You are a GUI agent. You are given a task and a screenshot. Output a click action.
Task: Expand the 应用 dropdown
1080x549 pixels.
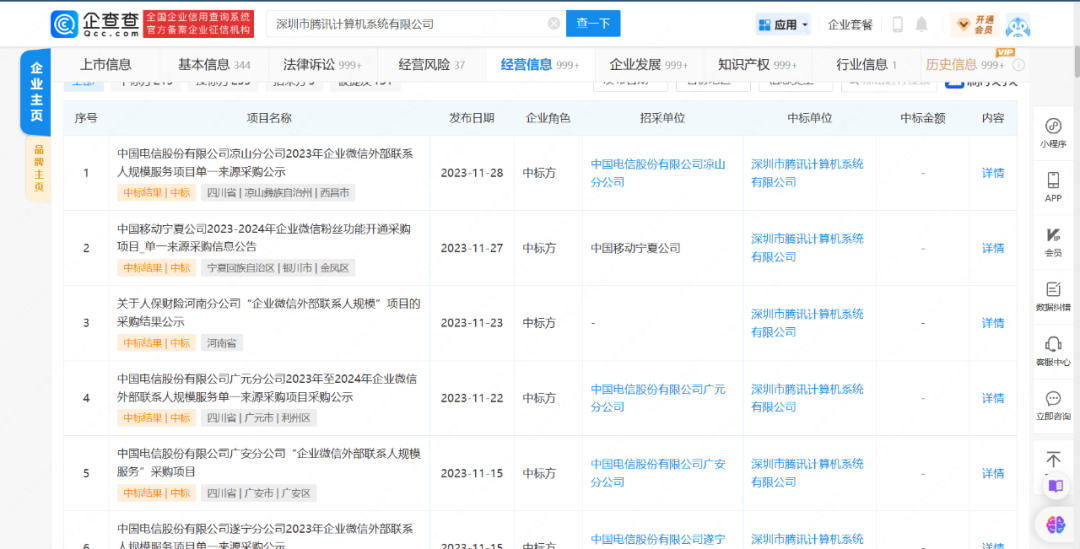pyautogui.click(x=783, y=25)
